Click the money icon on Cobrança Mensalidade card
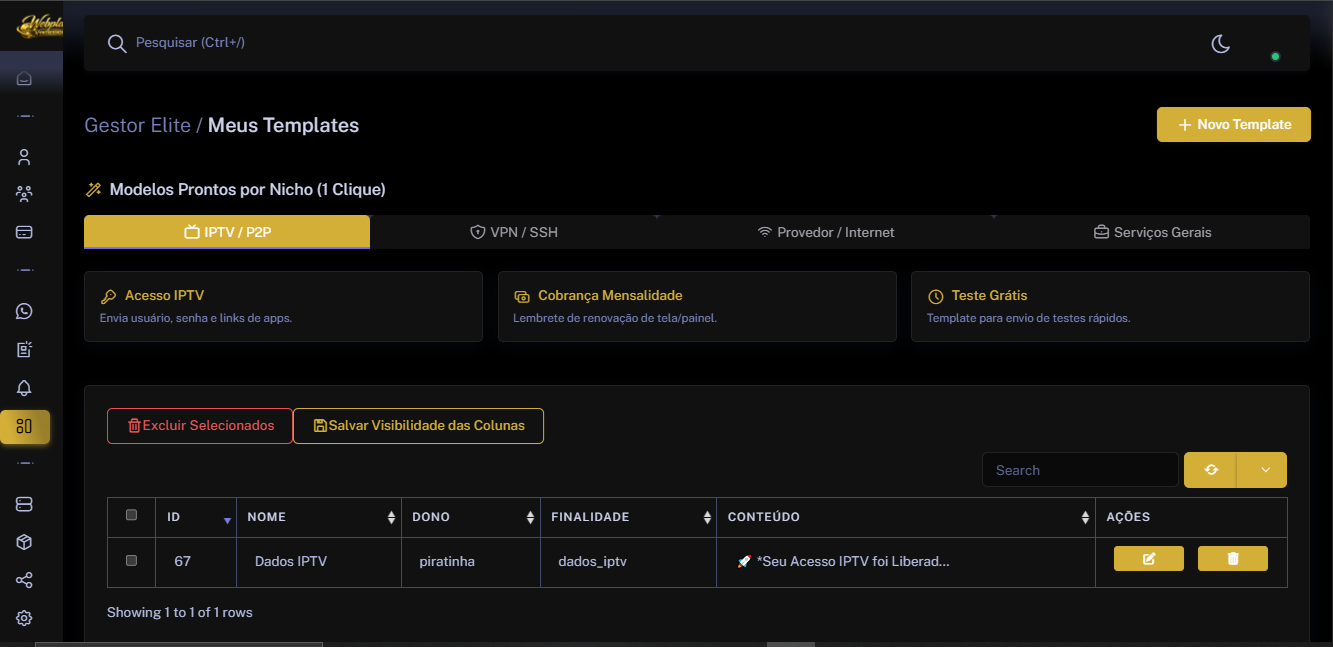This screenshot has width=1333, height=647. point(522,296)
